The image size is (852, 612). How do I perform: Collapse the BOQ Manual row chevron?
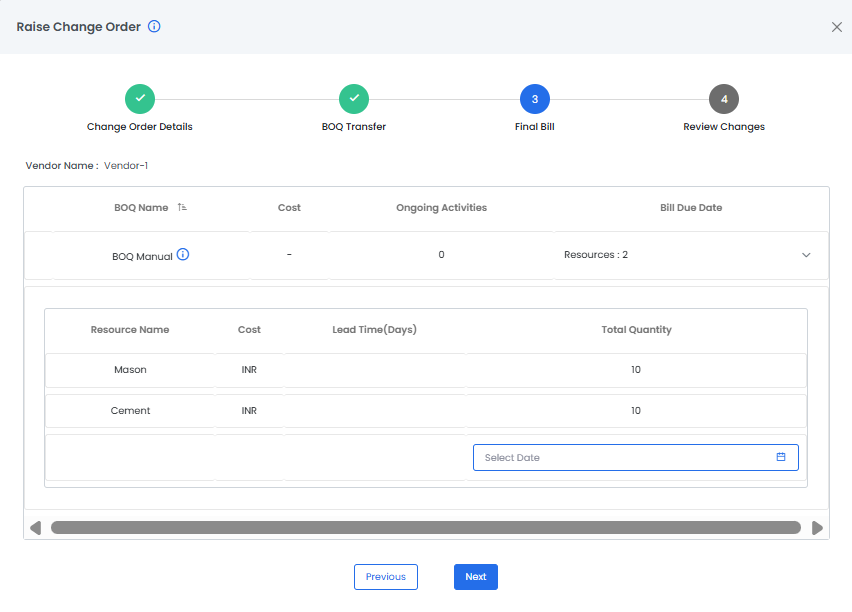click(806, 255)
